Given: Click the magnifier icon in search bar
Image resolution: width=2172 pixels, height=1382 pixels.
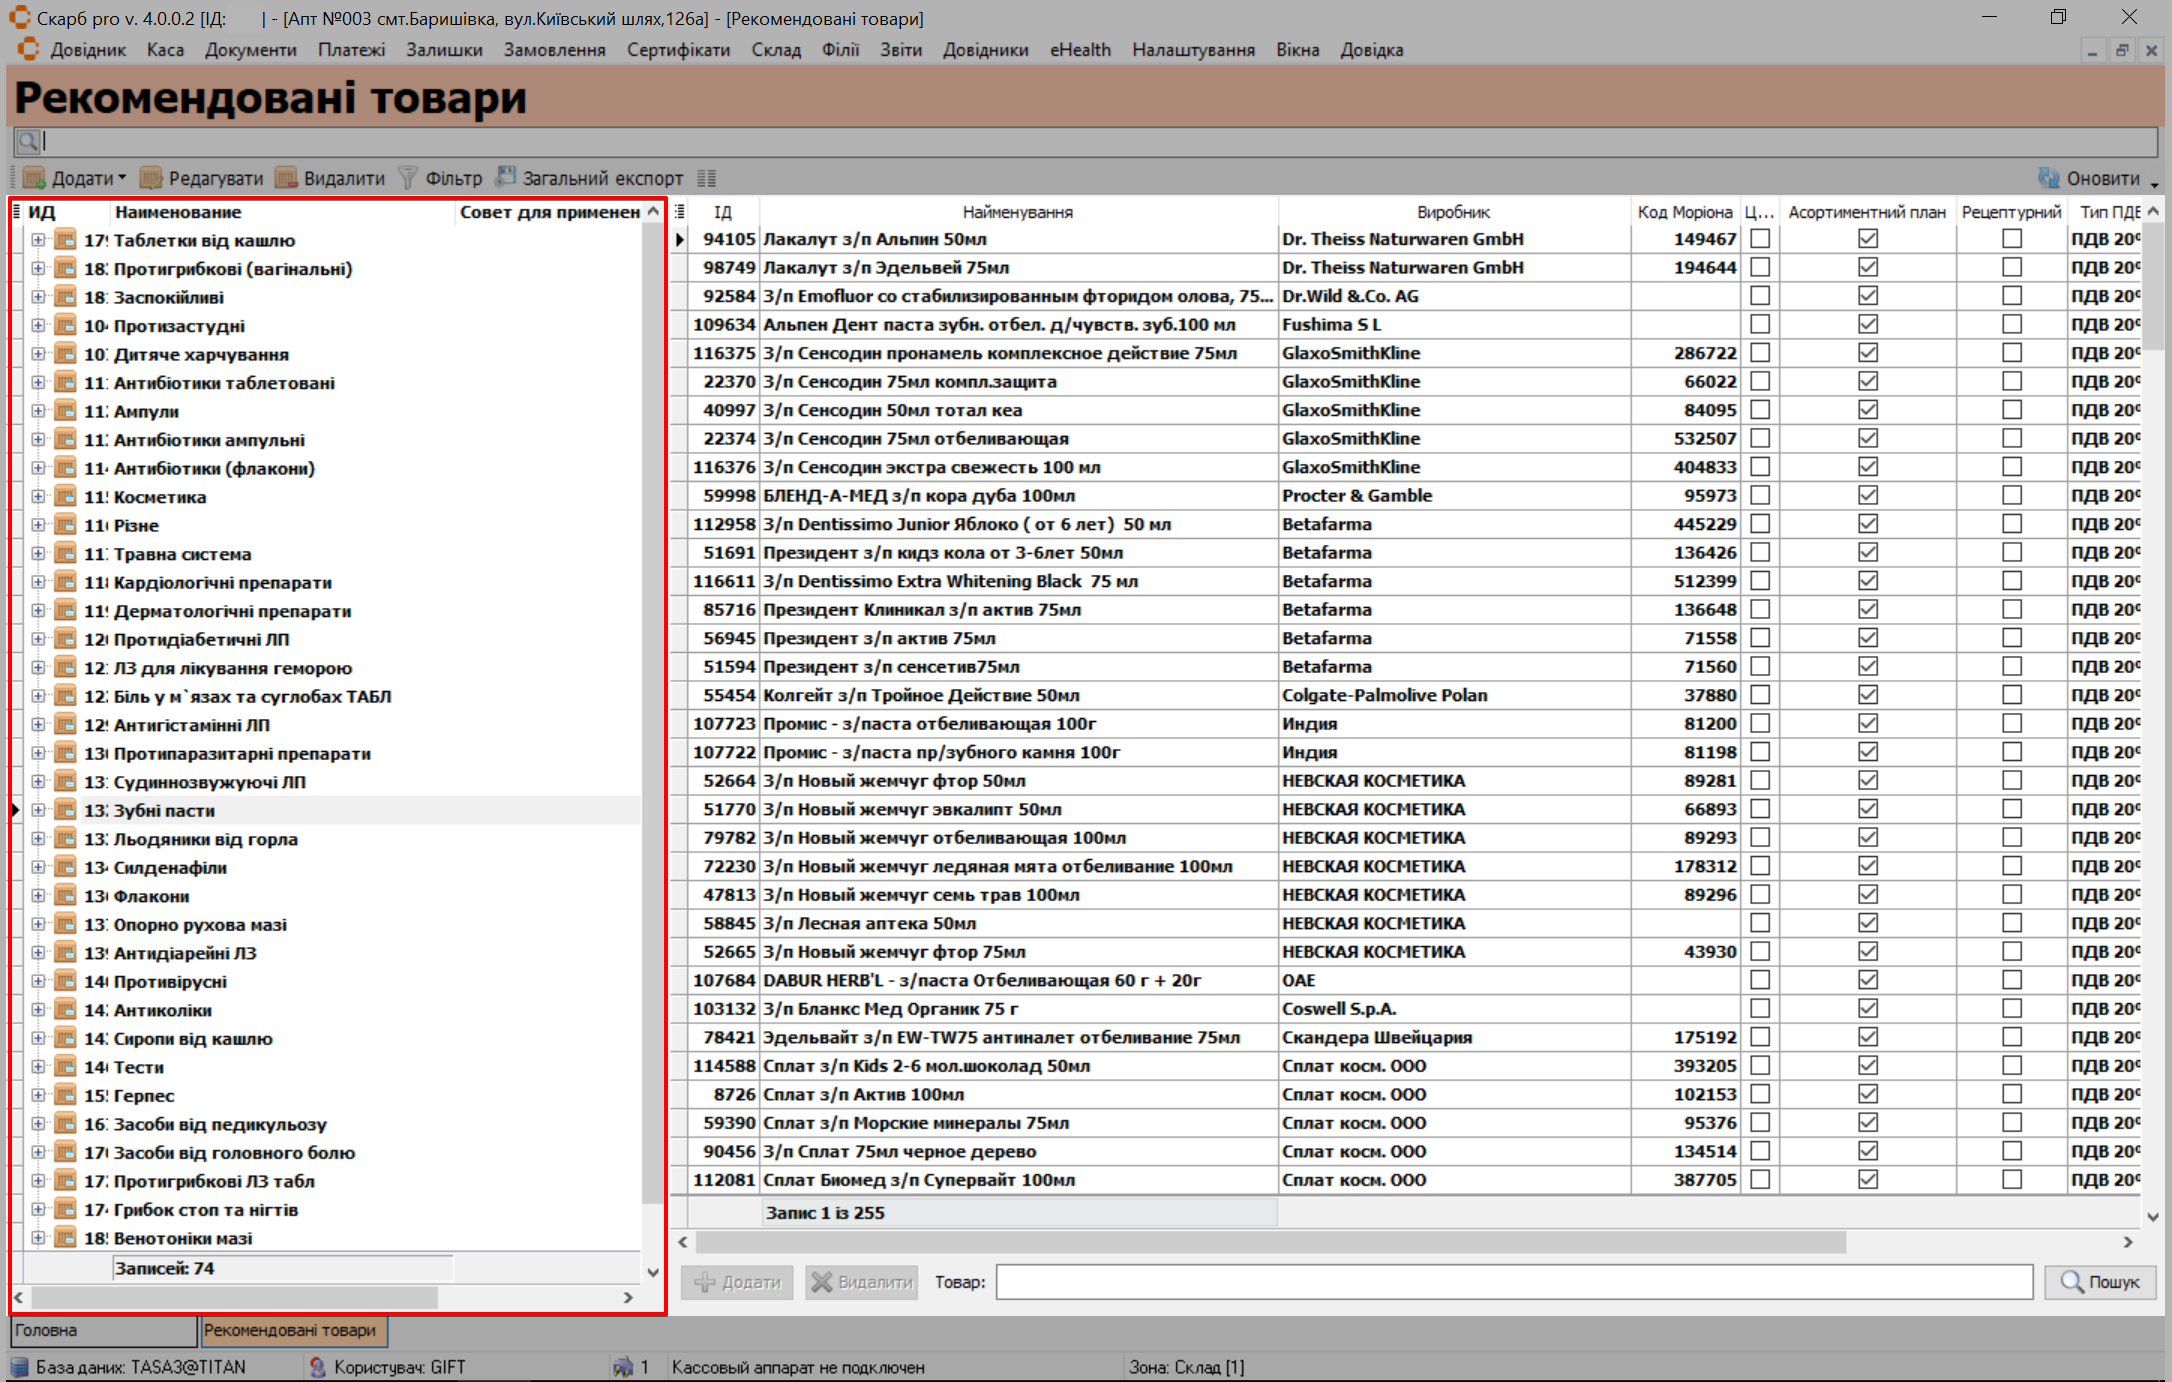Looking at the screenshot, I should pyautogui.click(x=28, y=141).
